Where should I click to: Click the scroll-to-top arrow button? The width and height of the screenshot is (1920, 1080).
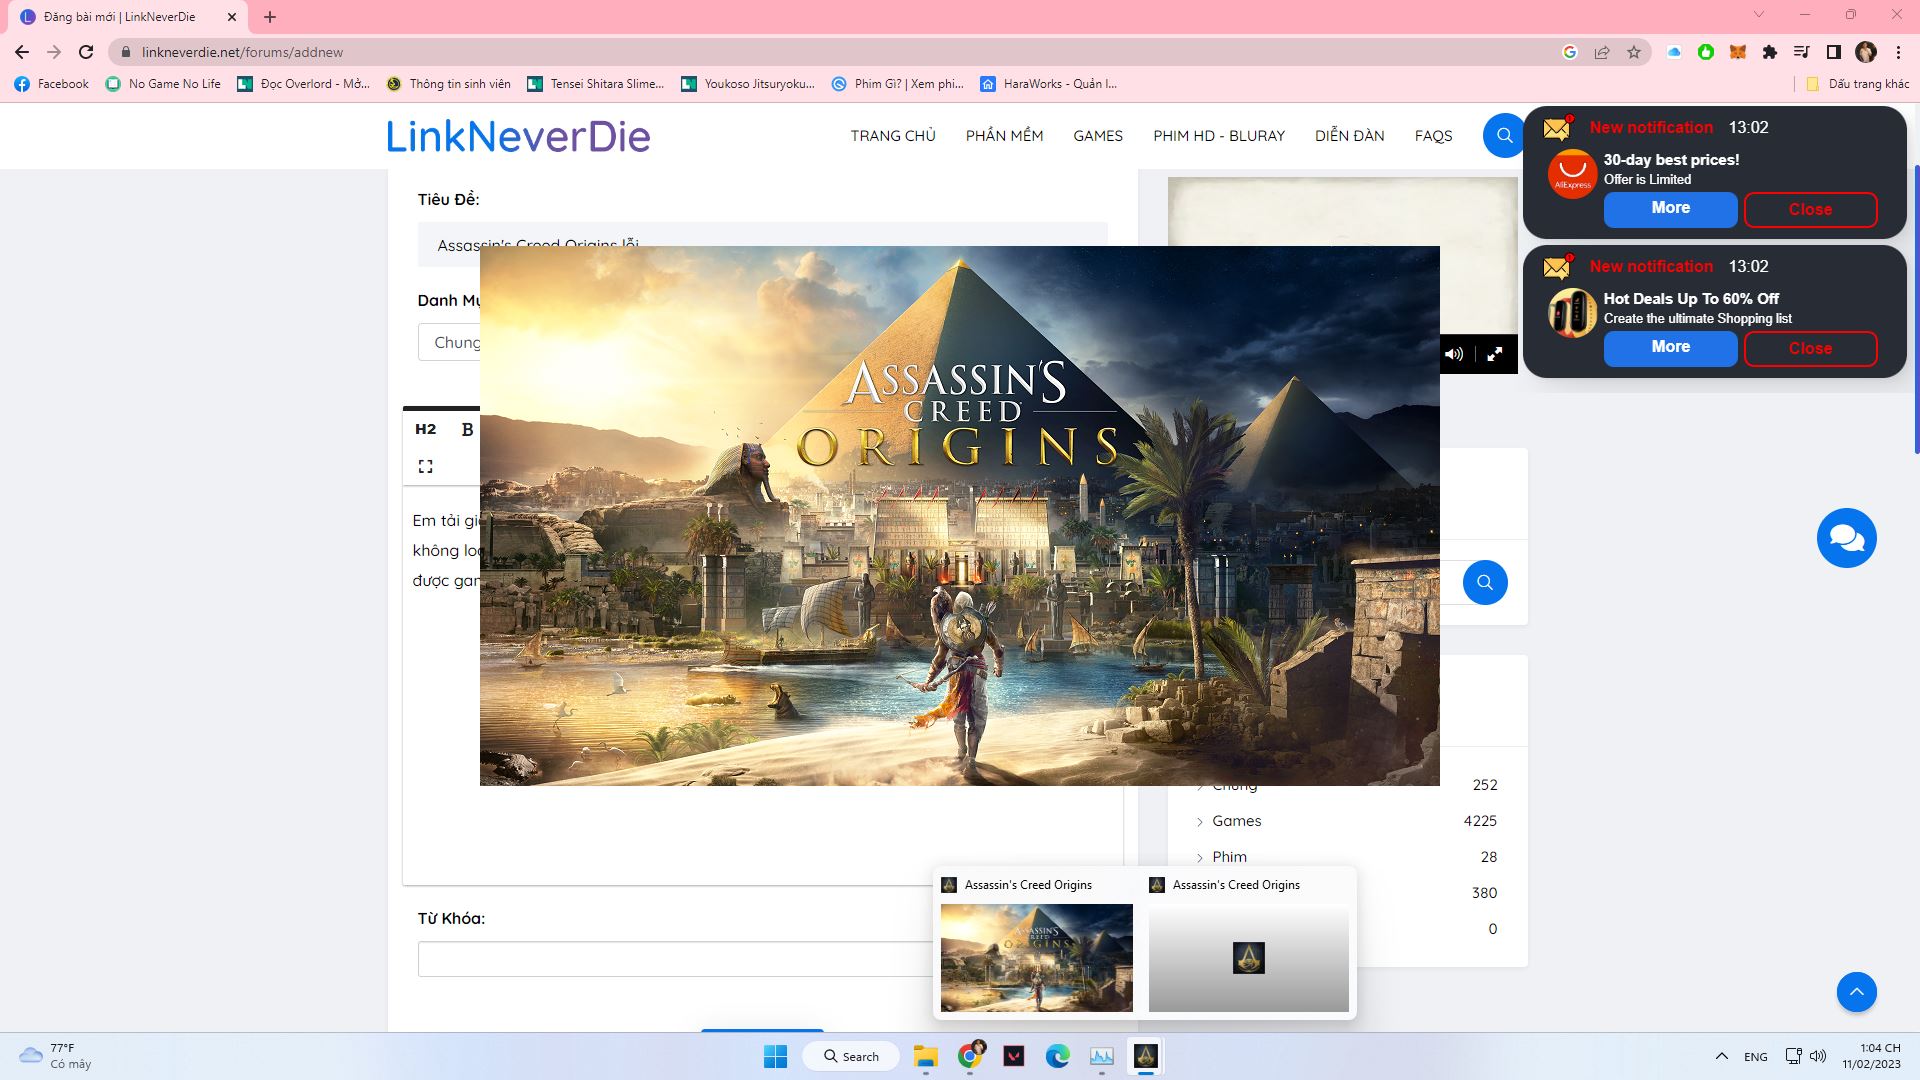(1857, 992)
